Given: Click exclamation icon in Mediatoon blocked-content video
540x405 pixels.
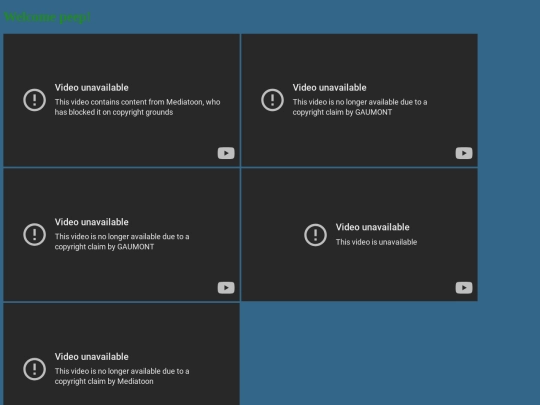Looking at the screenshot, I should point(34,100).
